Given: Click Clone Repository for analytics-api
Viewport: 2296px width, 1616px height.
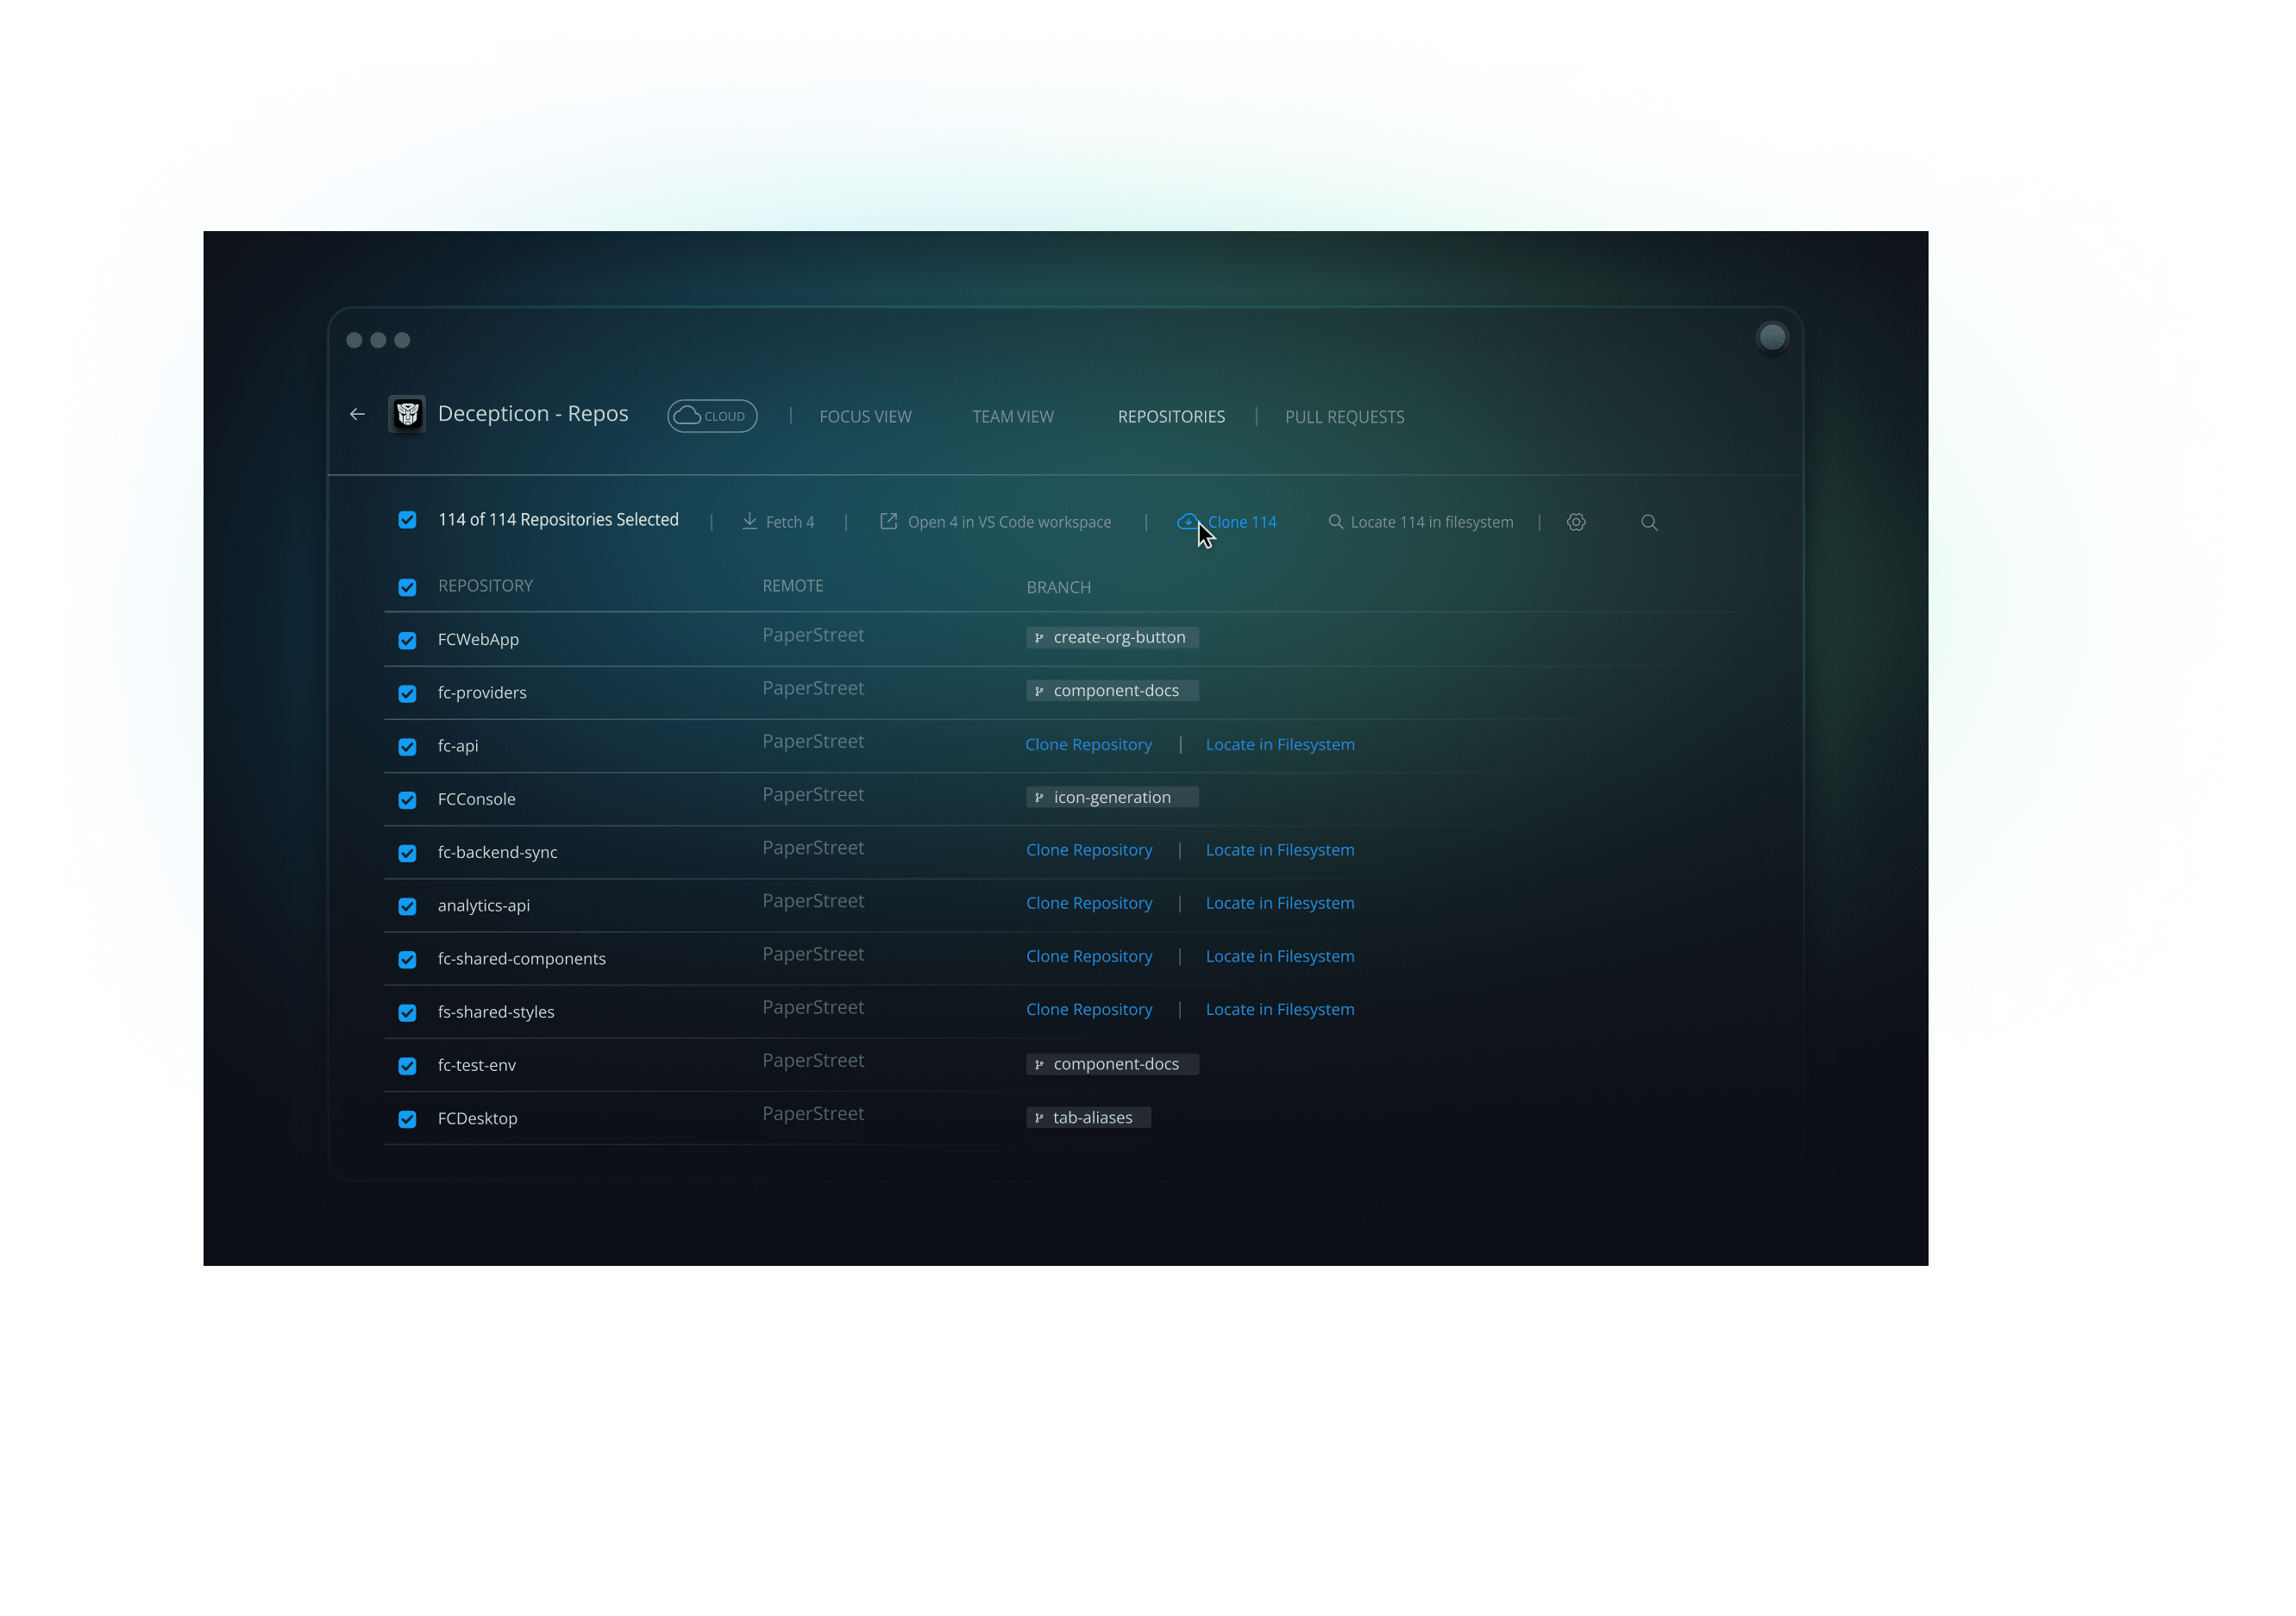Looking at the screenshot, I should (1089, 902).
